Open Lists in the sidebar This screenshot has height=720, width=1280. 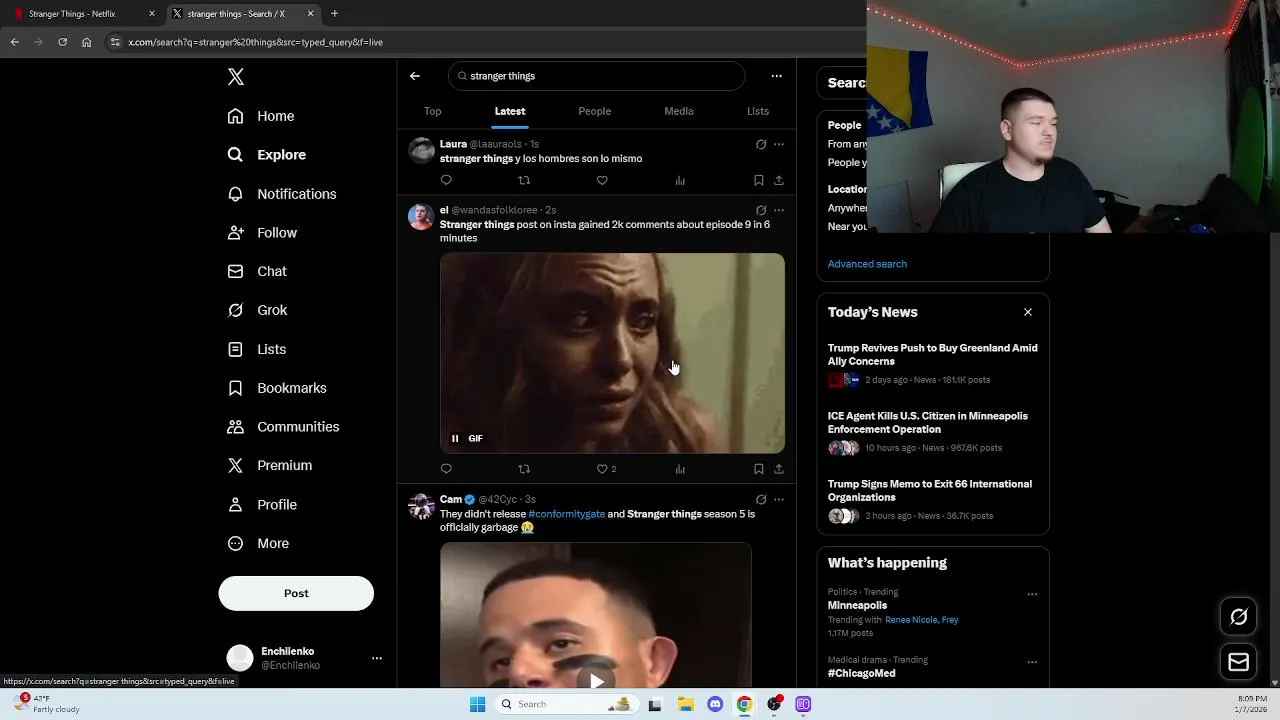click(x=257, y=349)
